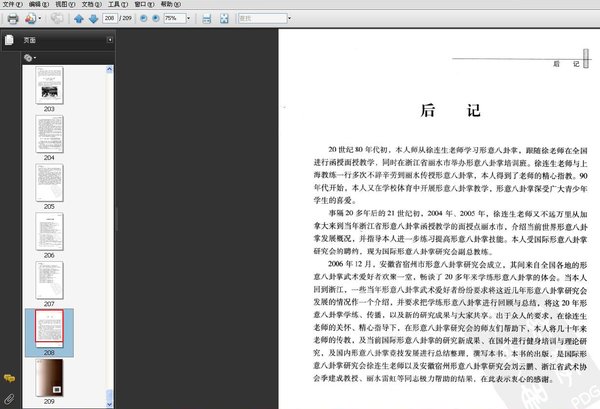Click the scrolling page mode icon
This screenshot has width=600, height=409.
click(207, 18)
